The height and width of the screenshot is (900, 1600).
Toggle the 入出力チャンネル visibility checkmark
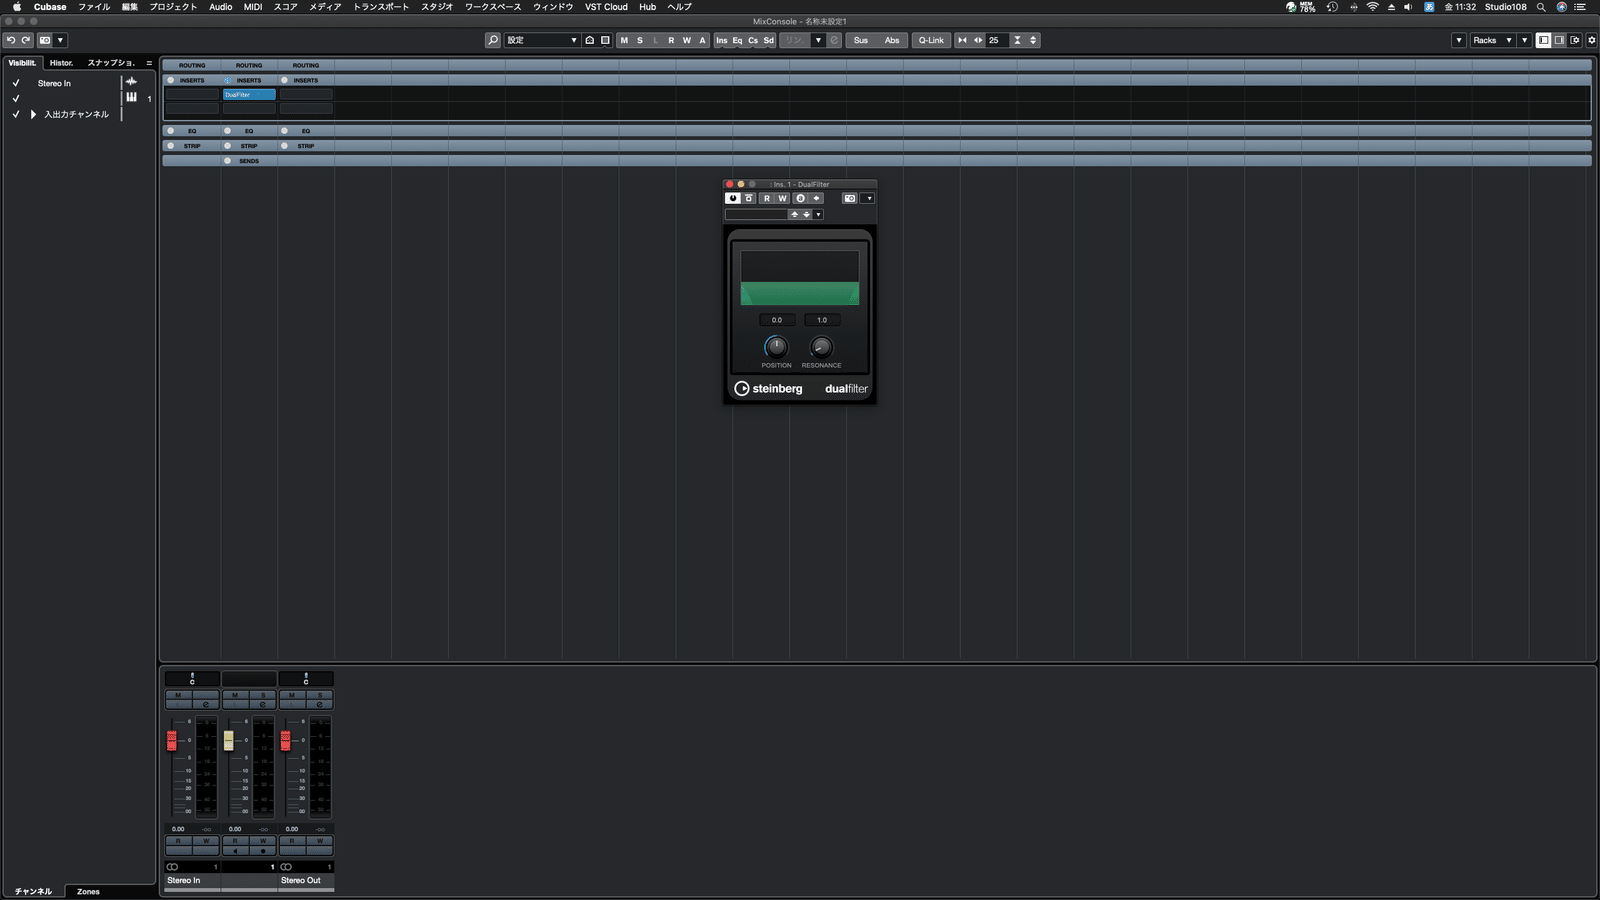tap(16, 114)
